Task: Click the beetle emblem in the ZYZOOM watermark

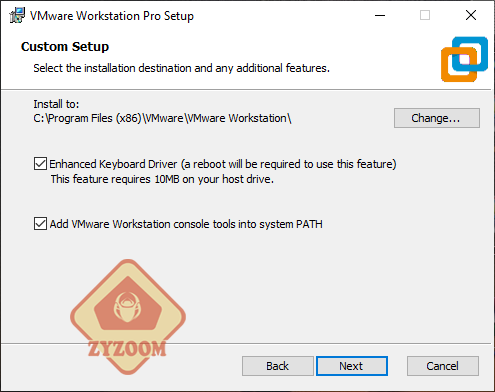Action: [128, 308]
